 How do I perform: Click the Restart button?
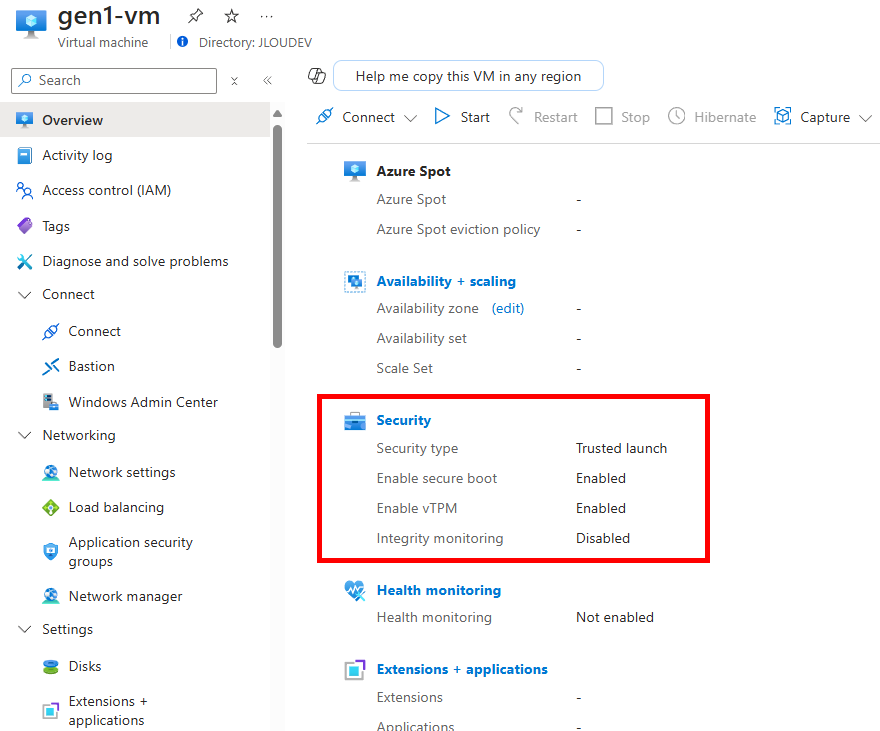click(543, 117)
